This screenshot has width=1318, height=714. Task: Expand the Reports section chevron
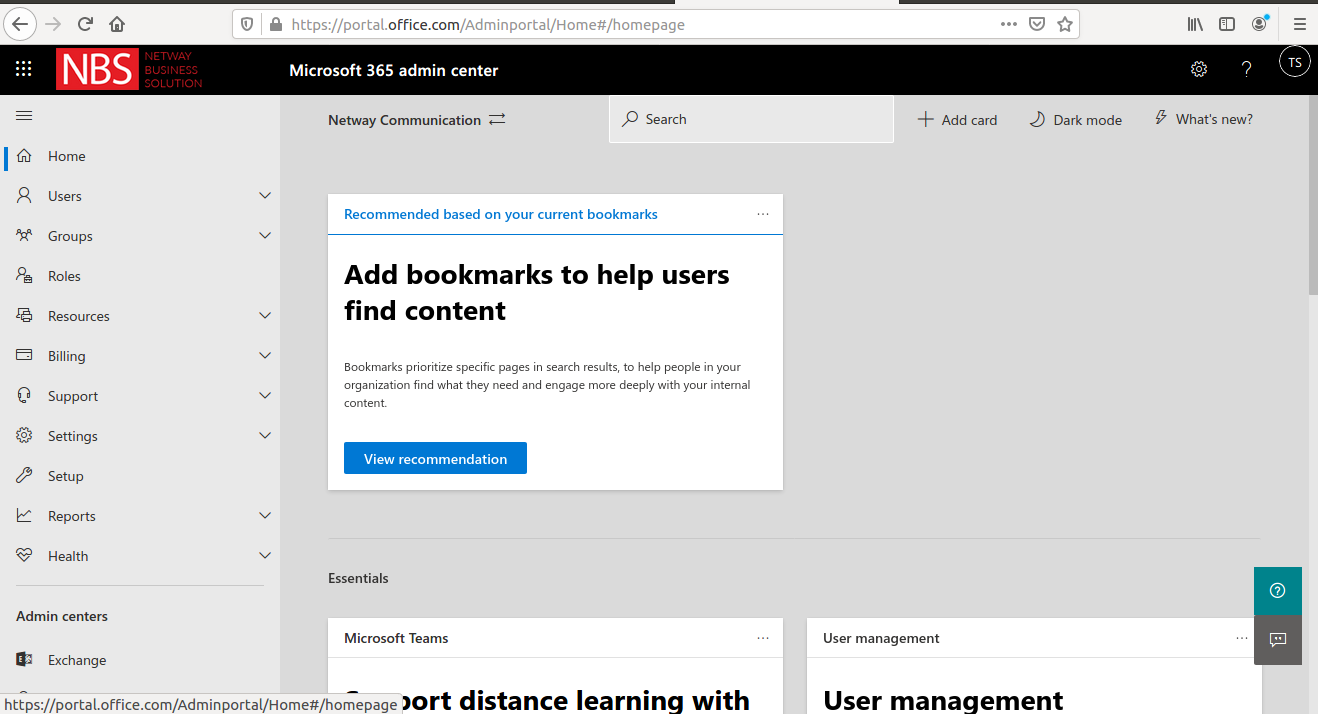click(265, 516)
